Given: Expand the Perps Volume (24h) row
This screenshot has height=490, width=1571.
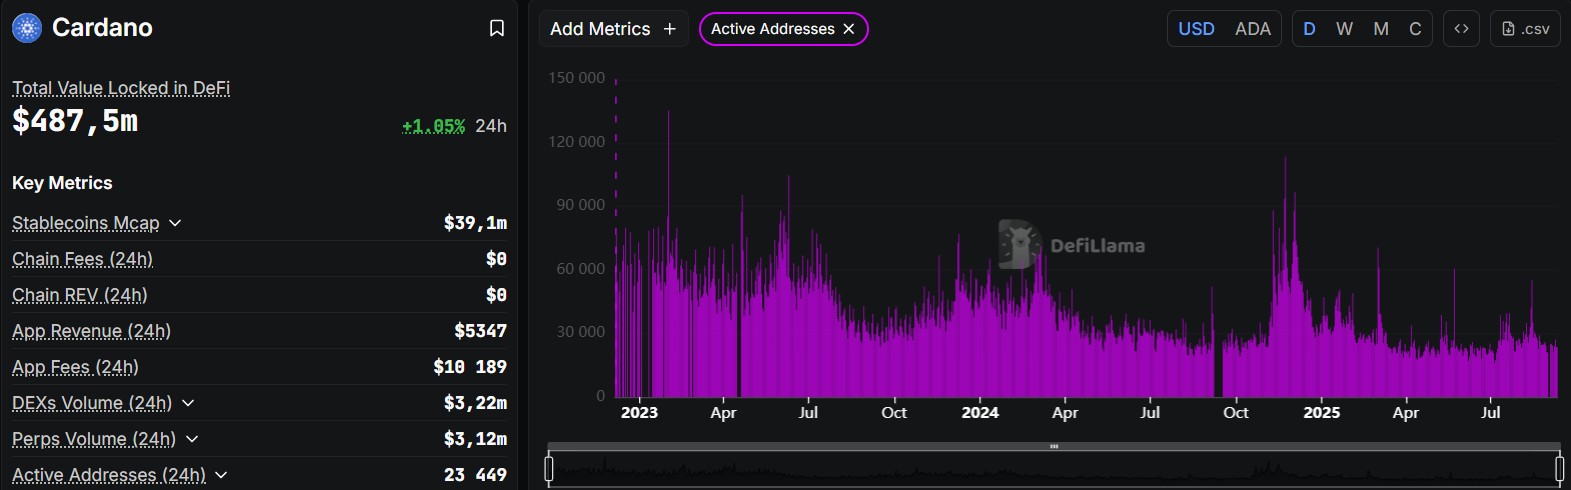Looking at the screenshot, I should coord(192,439).
